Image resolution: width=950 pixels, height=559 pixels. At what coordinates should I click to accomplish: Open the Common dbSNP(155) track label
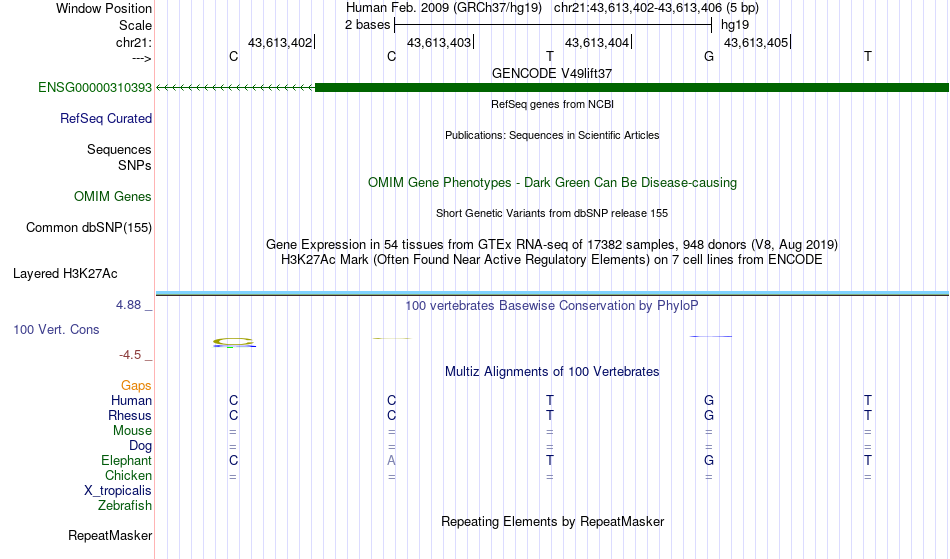[x=89, y=227]
